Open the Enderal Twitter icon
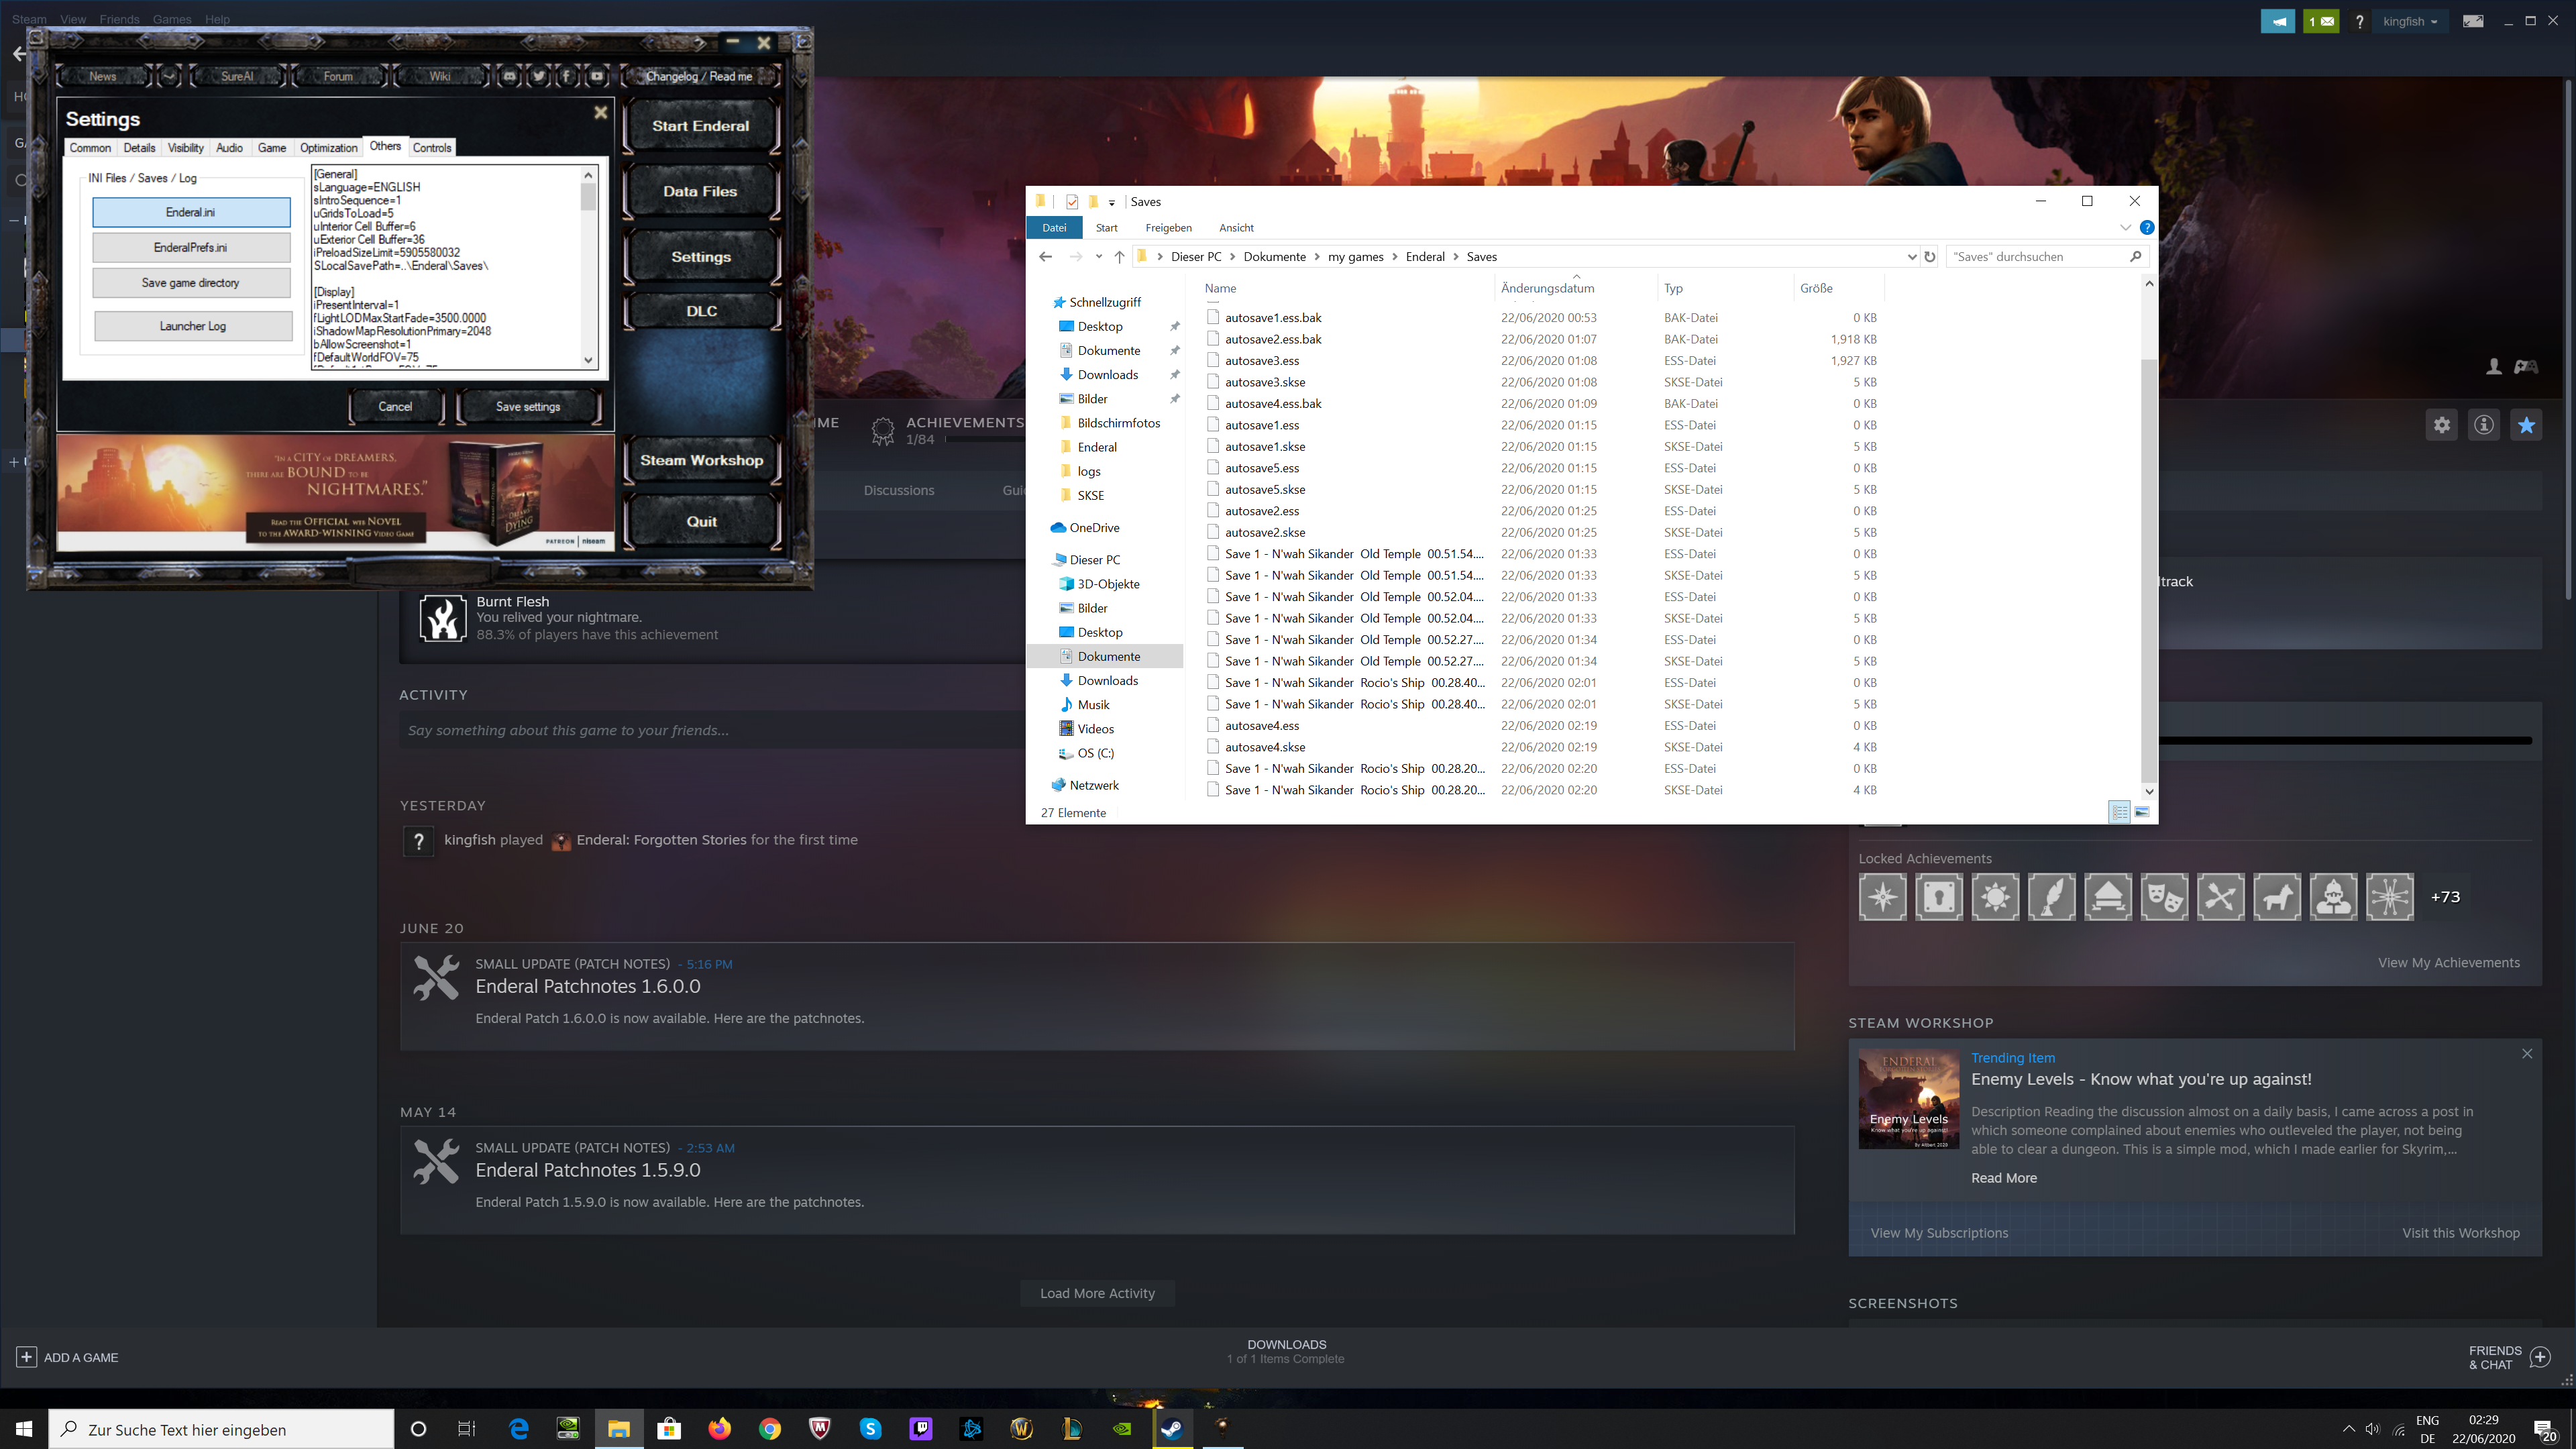 coord(539,77)
